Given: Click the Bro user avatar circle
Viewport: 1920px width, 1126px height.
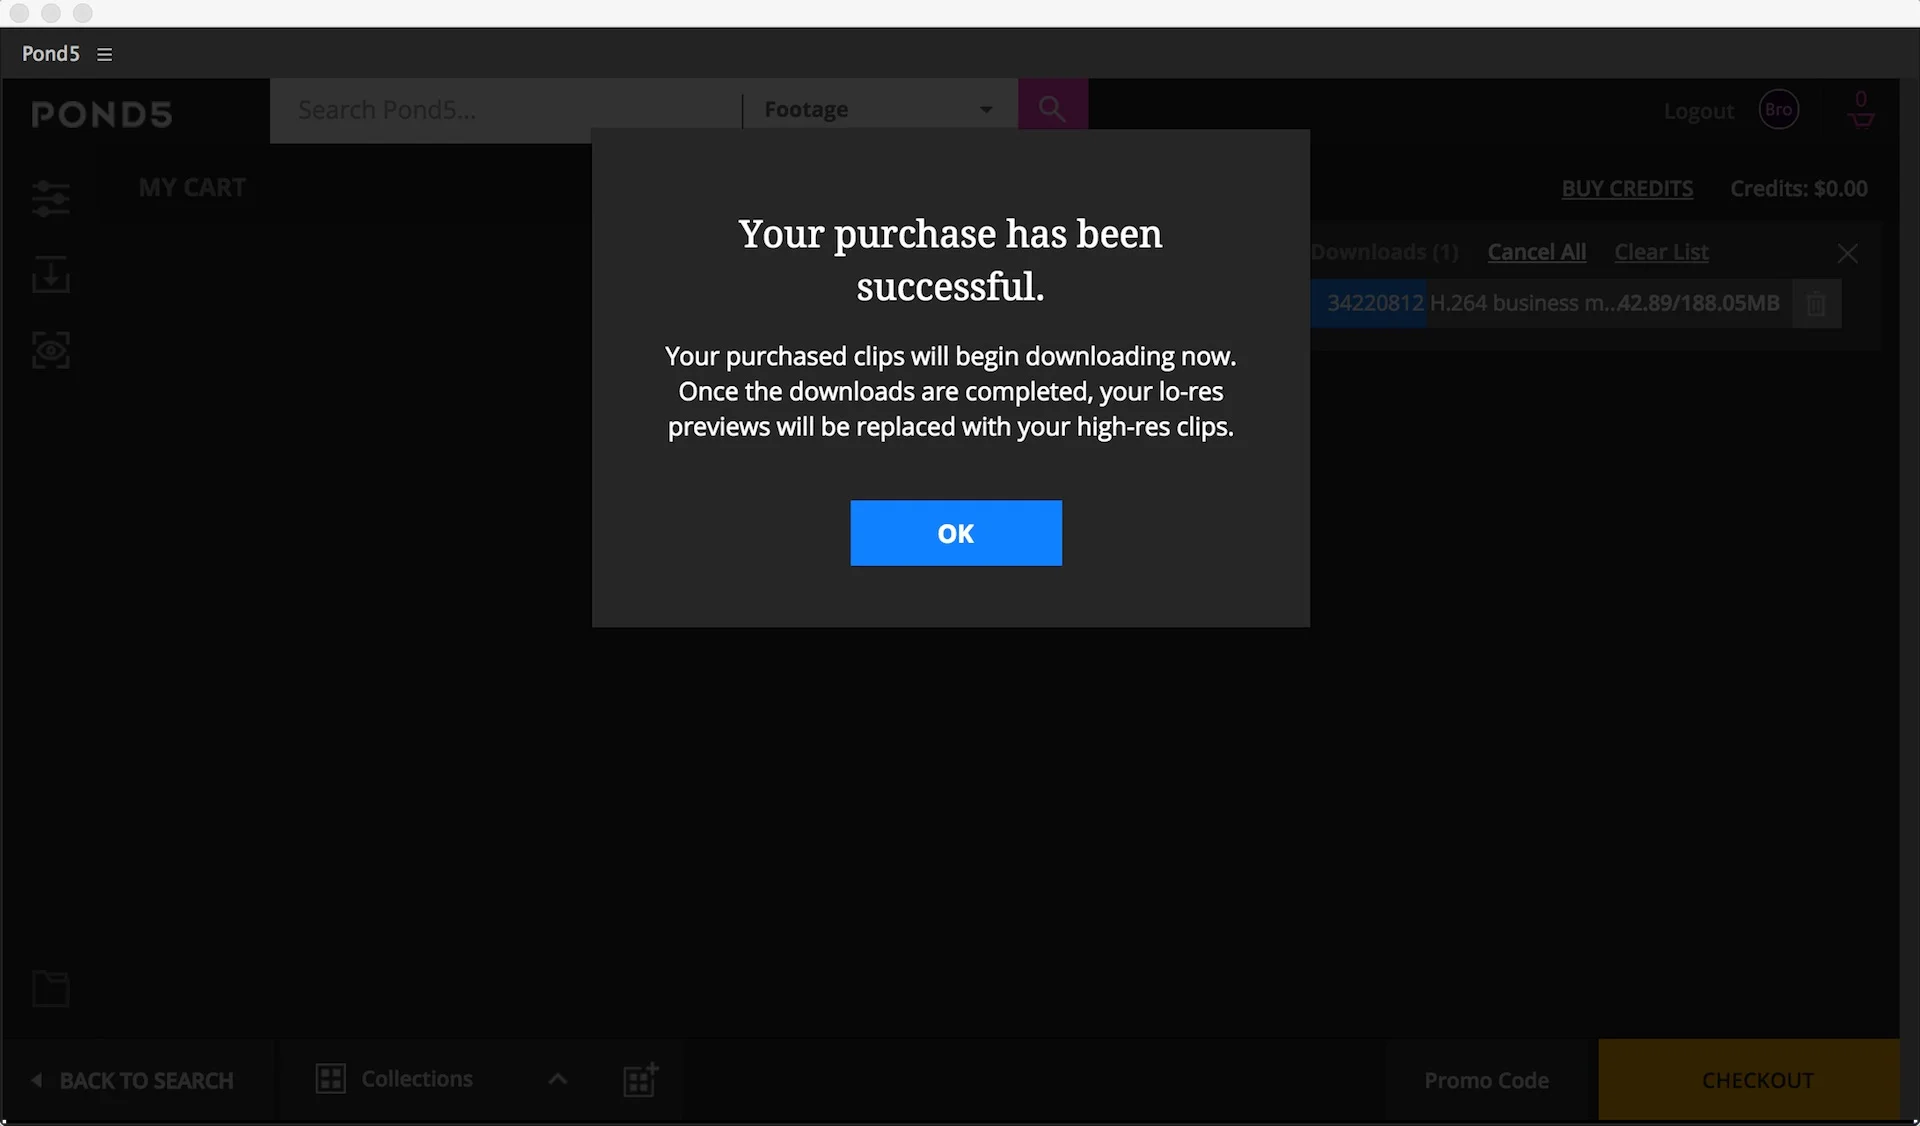Looking at the screenshot, I should 1778,110.
